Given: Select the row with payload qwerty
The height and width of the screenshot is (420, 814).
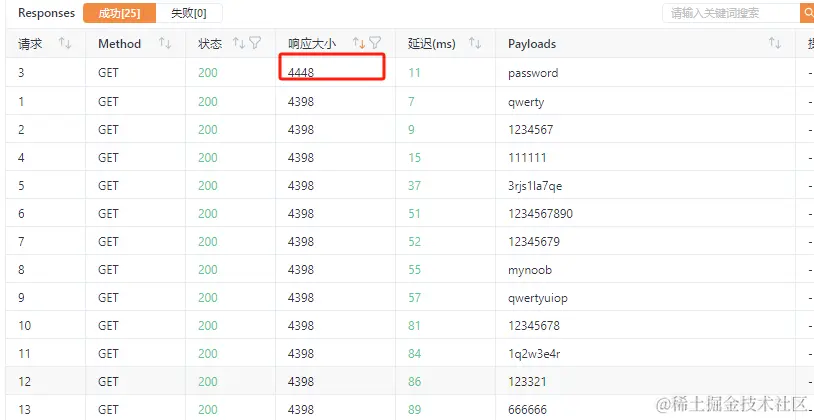Looking at the screenshot, I should [x=410, y=101].
